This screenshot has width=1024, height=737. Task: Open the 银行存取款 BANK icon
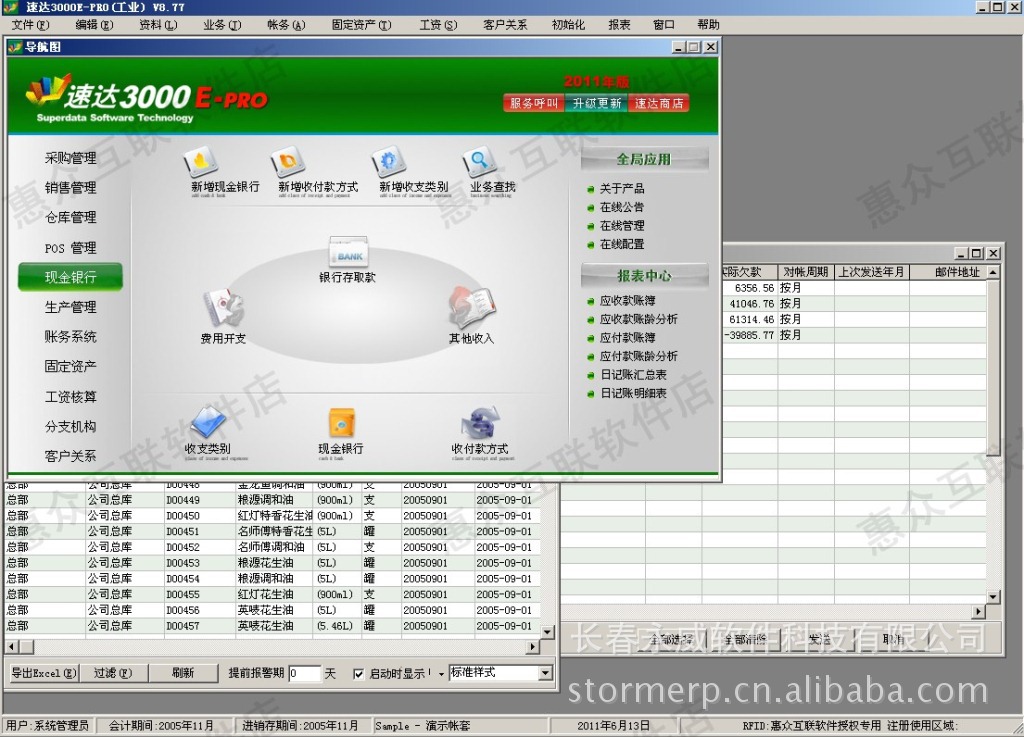(348, 252)
